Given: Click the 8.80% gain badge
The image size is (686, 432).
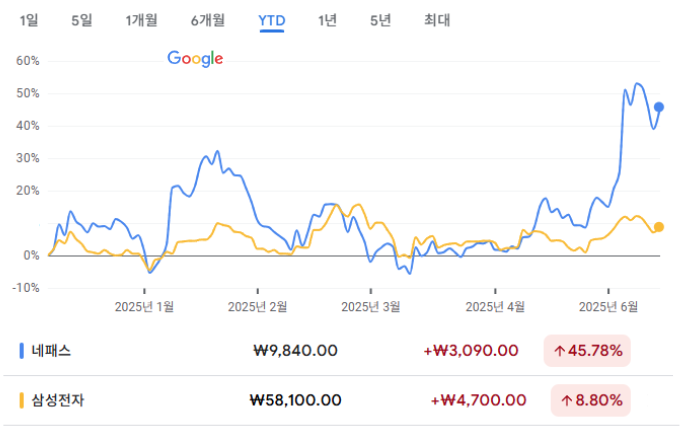Looking at the screenshot, I should (591, 400).
